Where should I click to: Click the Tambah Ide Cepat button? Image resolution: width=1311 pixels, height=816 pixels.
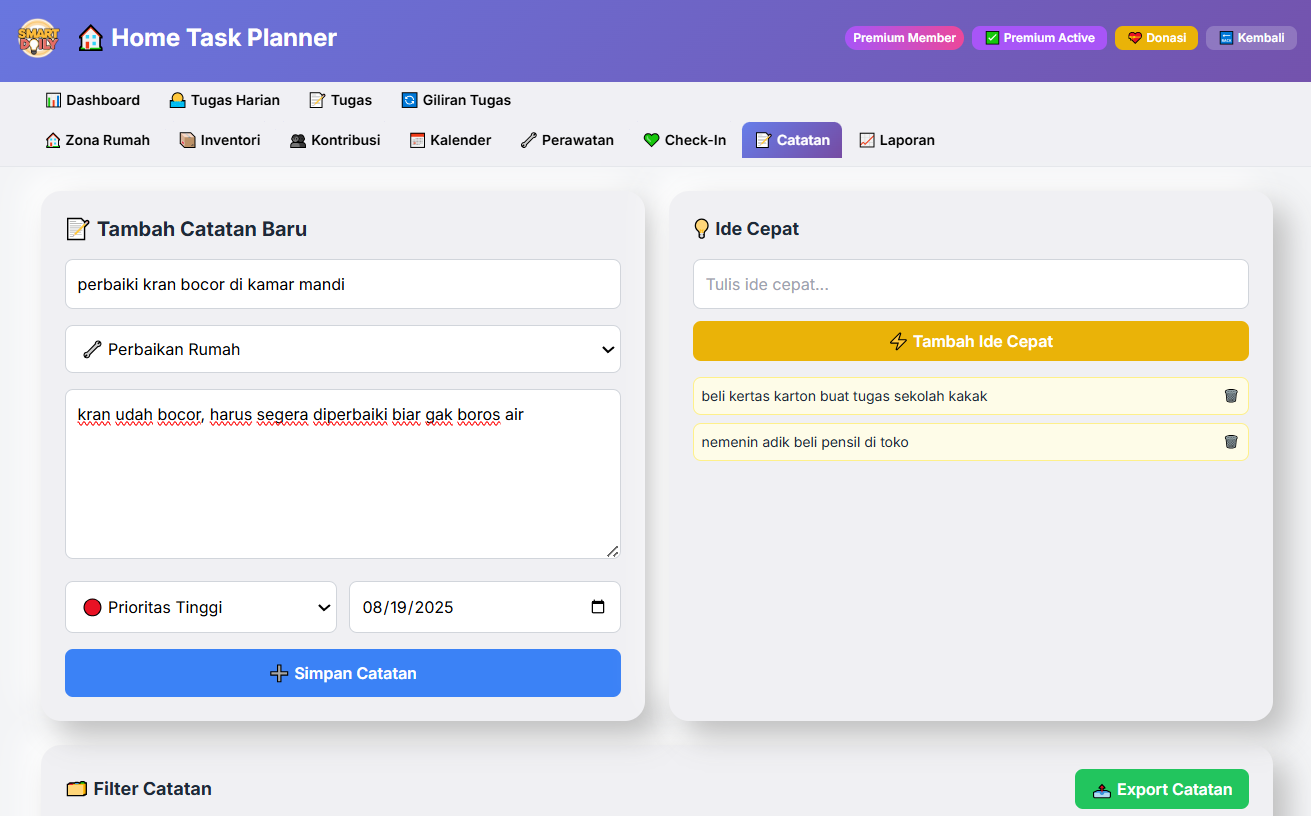[970, 341]
